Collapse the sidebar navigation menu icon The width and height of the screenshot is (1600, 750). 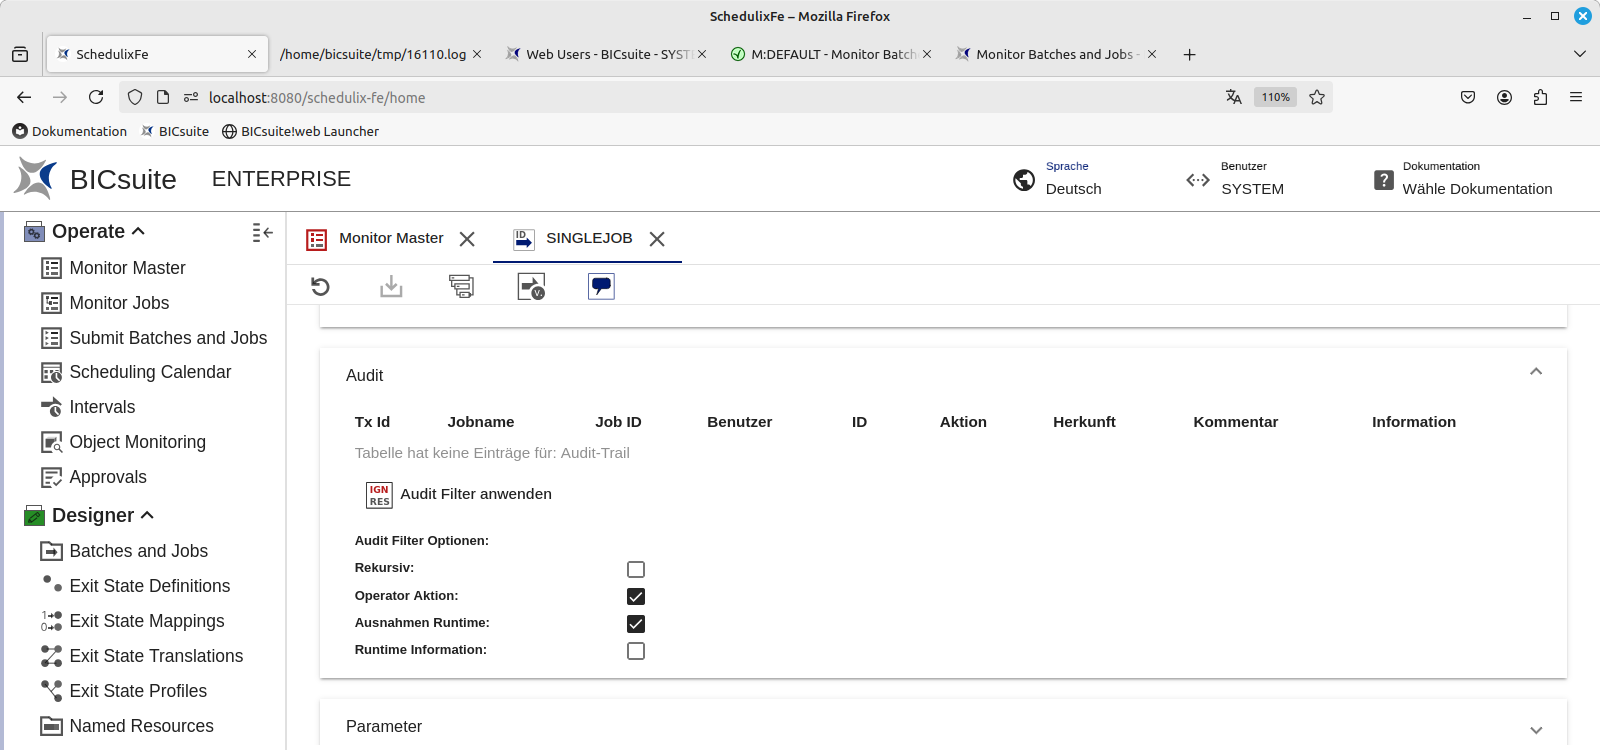[262, 232]
